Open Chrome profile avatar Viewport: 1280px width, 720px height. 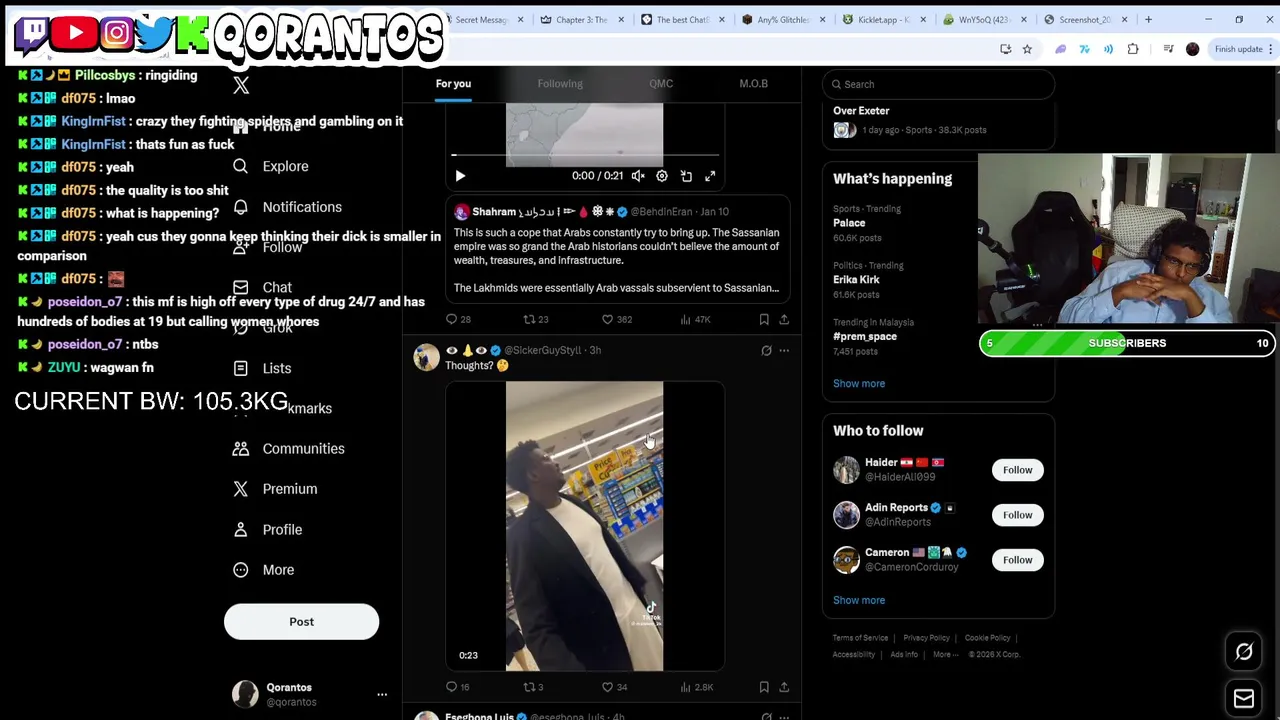coord(1192,49)
